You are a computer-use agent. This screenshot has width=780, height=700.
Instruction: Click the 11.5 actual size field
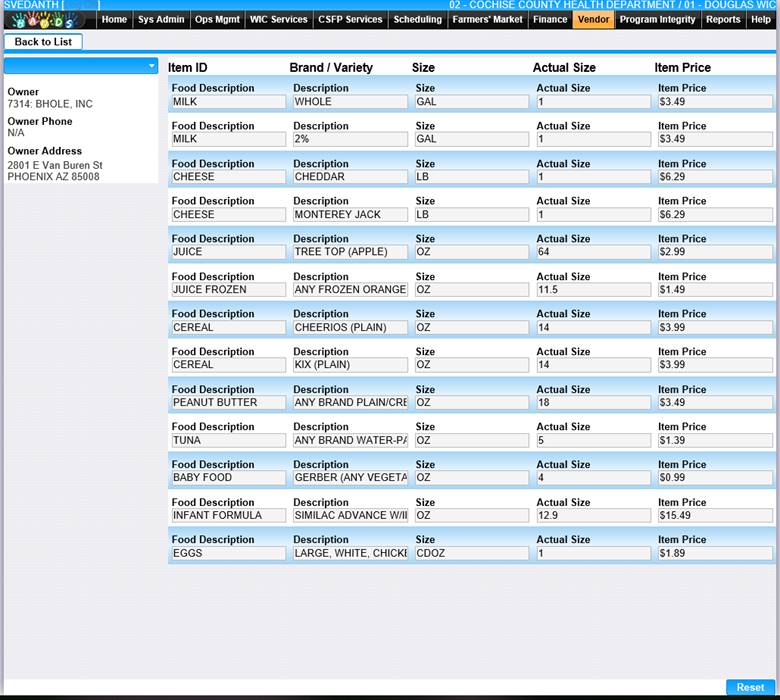point(593,290)
